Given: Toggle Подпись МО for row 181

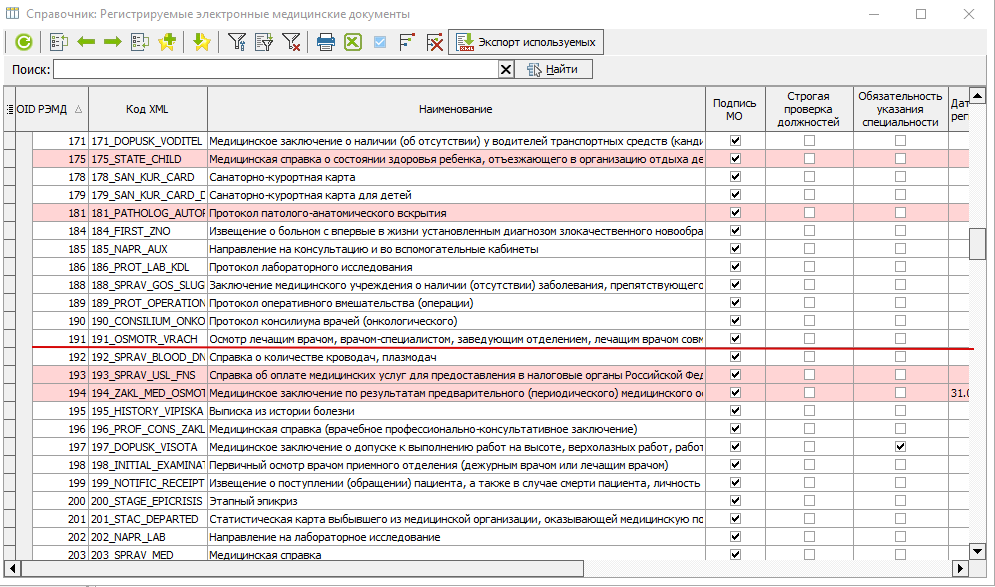Looking at the screenshot, I should tap(735, 213).
